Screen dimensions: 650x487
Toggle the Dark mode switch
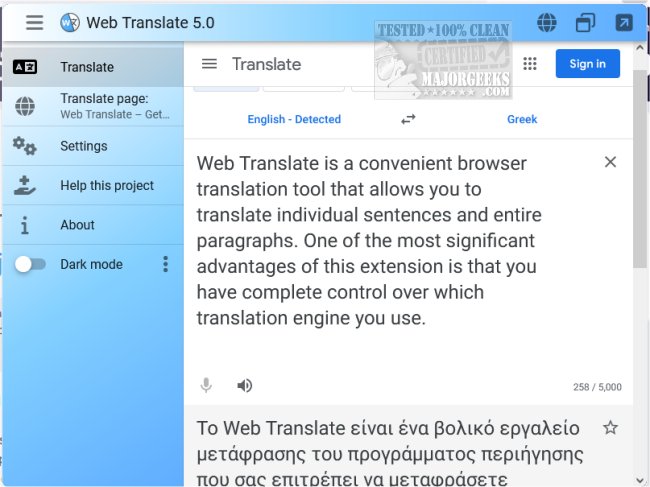pos(30,264)
